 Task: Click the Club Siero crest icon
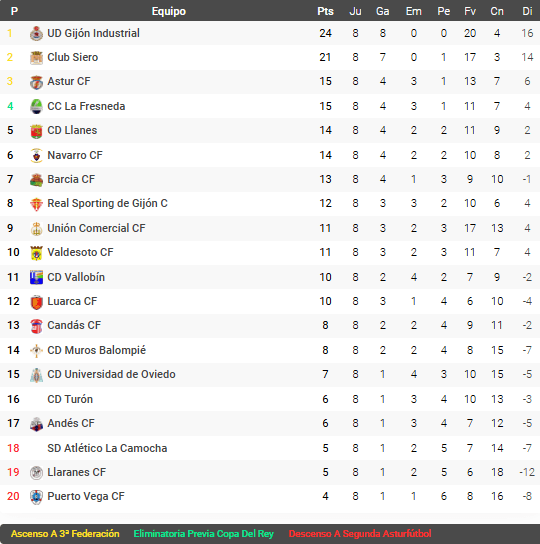(36, 58)
